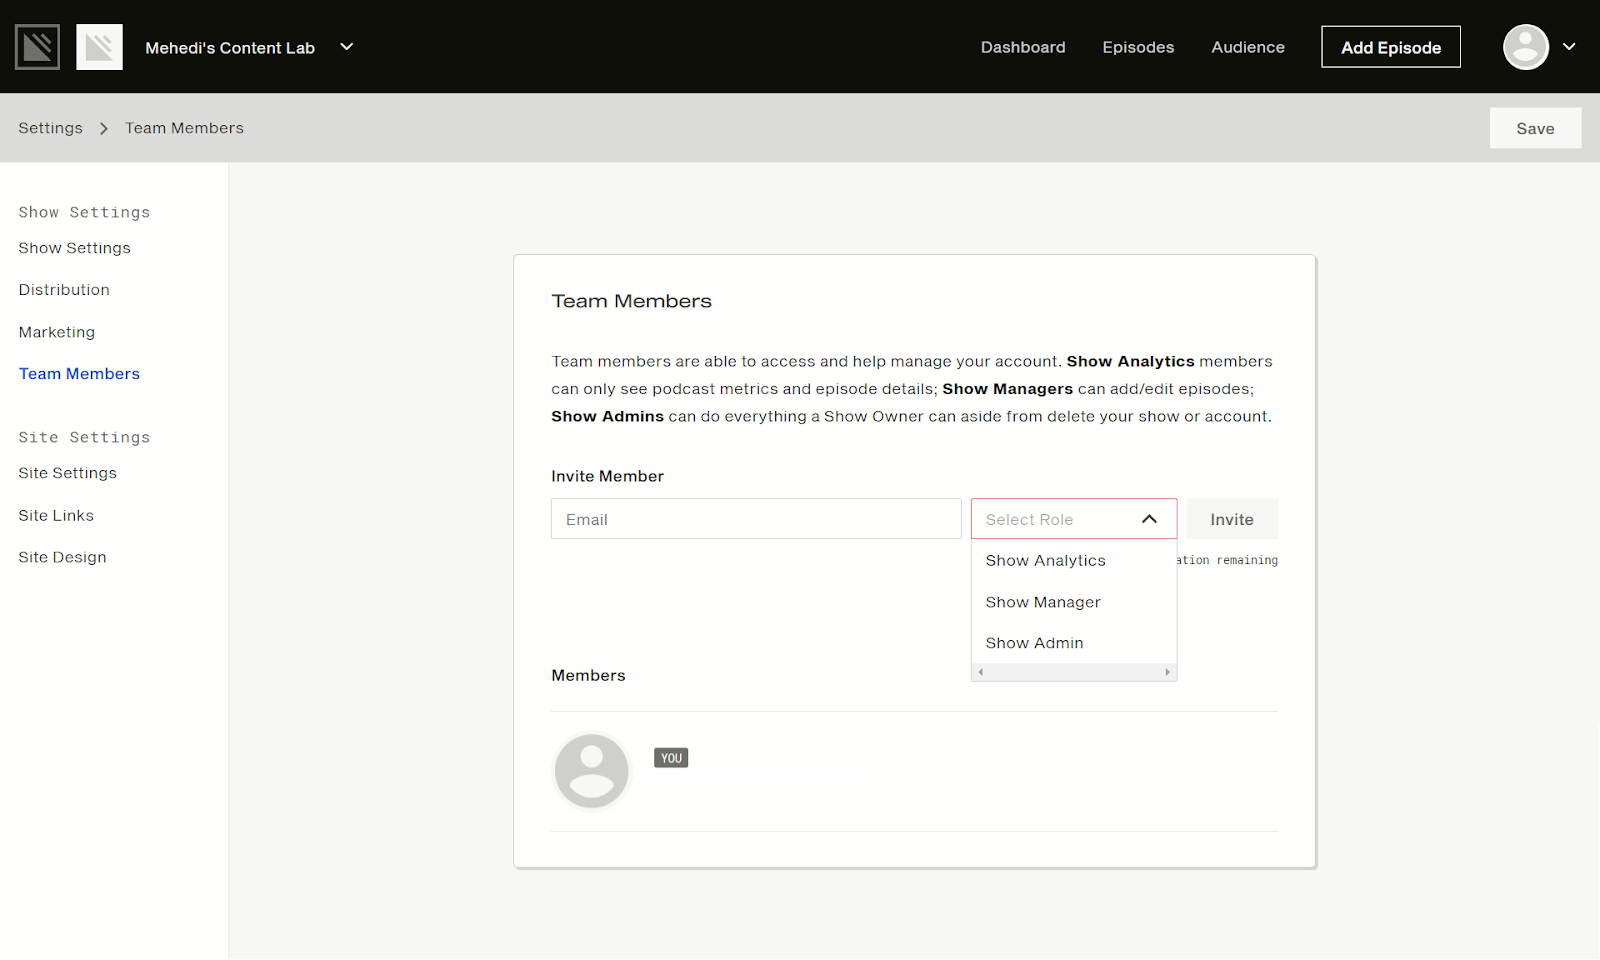Open the profile avatar icon top right
Image resolution: width=1600 pixels, height=960 pixels.
1524,46
